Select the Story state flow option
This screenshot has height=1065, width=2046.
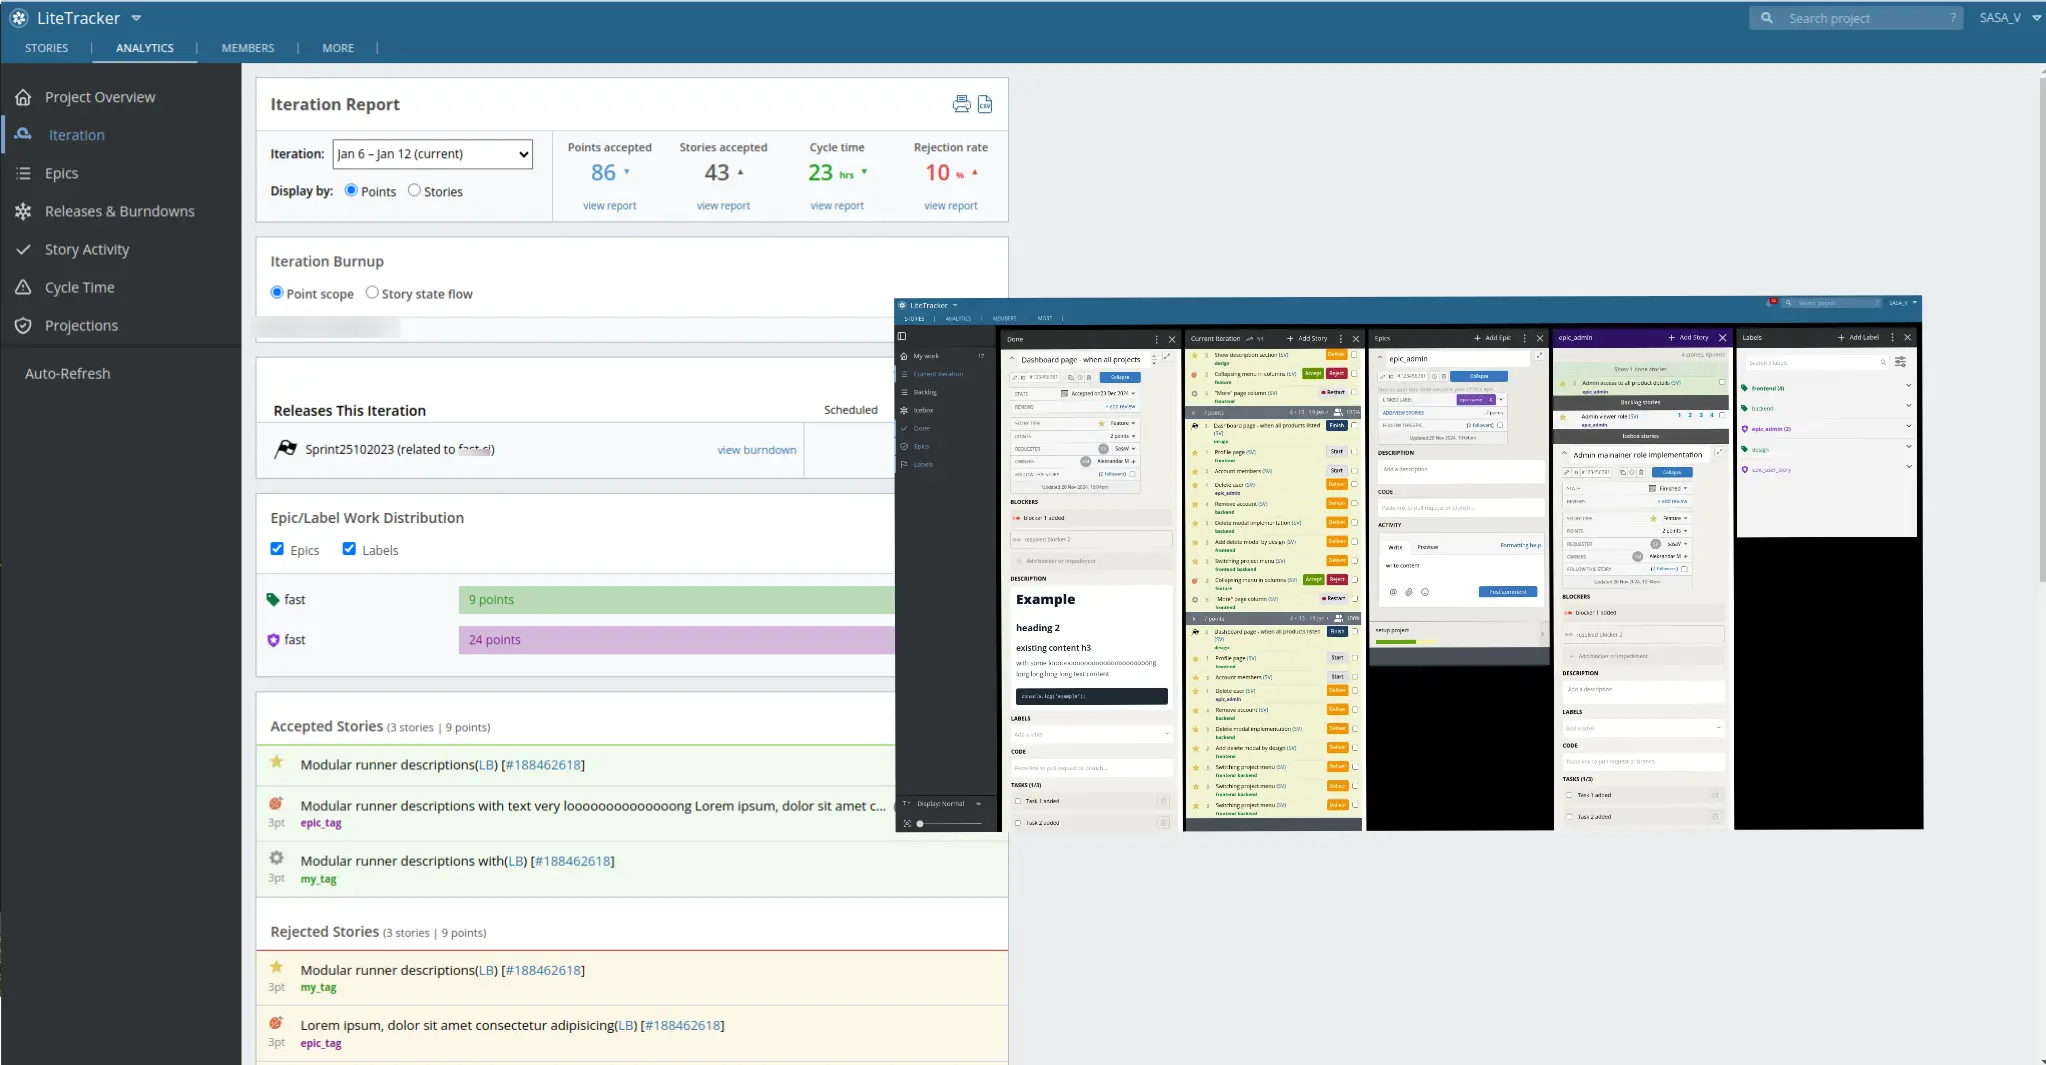372,293
